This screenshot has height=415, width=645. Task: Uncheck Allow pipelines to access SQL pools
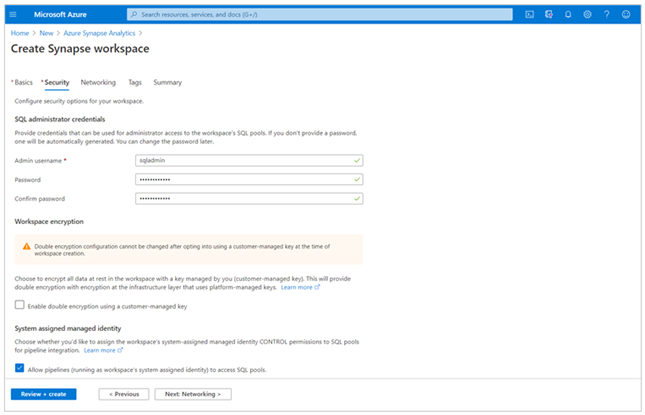coord(19,368)
